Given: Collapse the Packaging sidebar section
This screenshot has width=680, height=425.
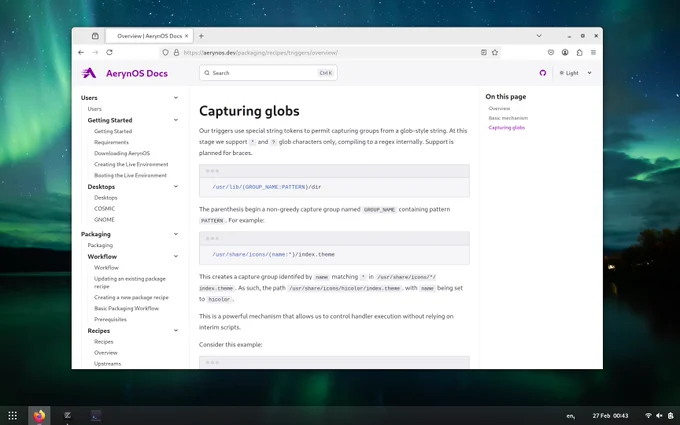Looking at the screenshot, I should click(x=176, y=234).
